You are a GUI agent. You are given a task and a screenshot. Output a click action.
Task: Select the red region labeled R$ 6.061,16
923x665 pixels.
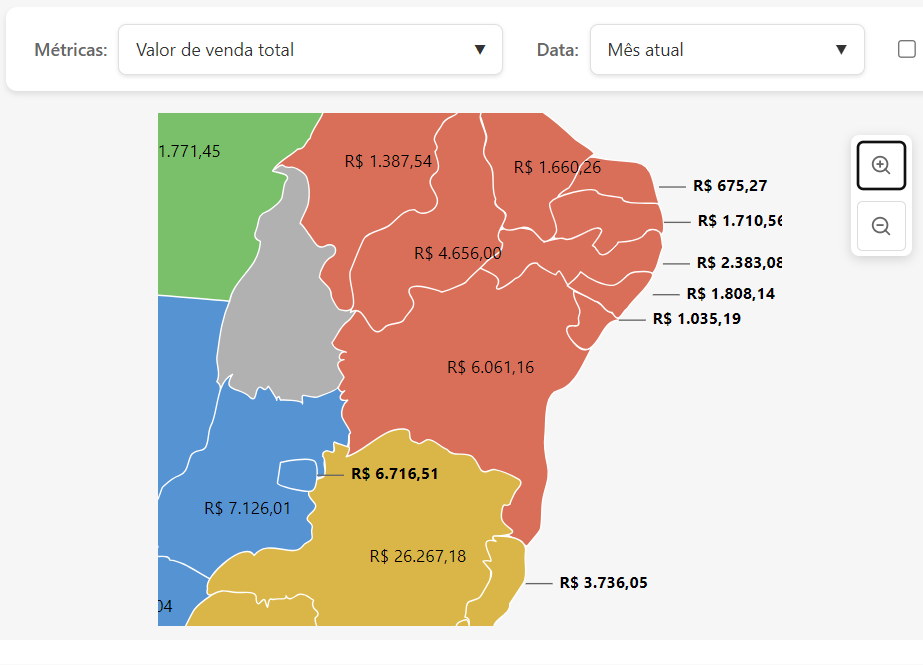coord(490,368)
